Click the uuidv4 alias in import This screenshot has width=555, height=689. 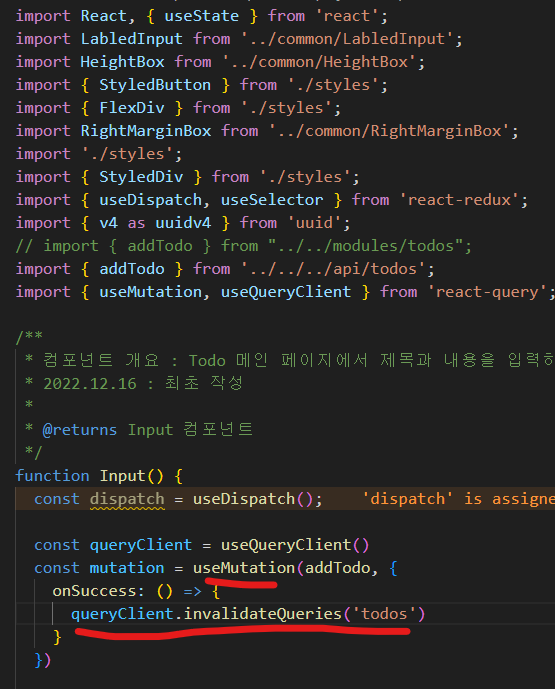click(x=183, y=223)
